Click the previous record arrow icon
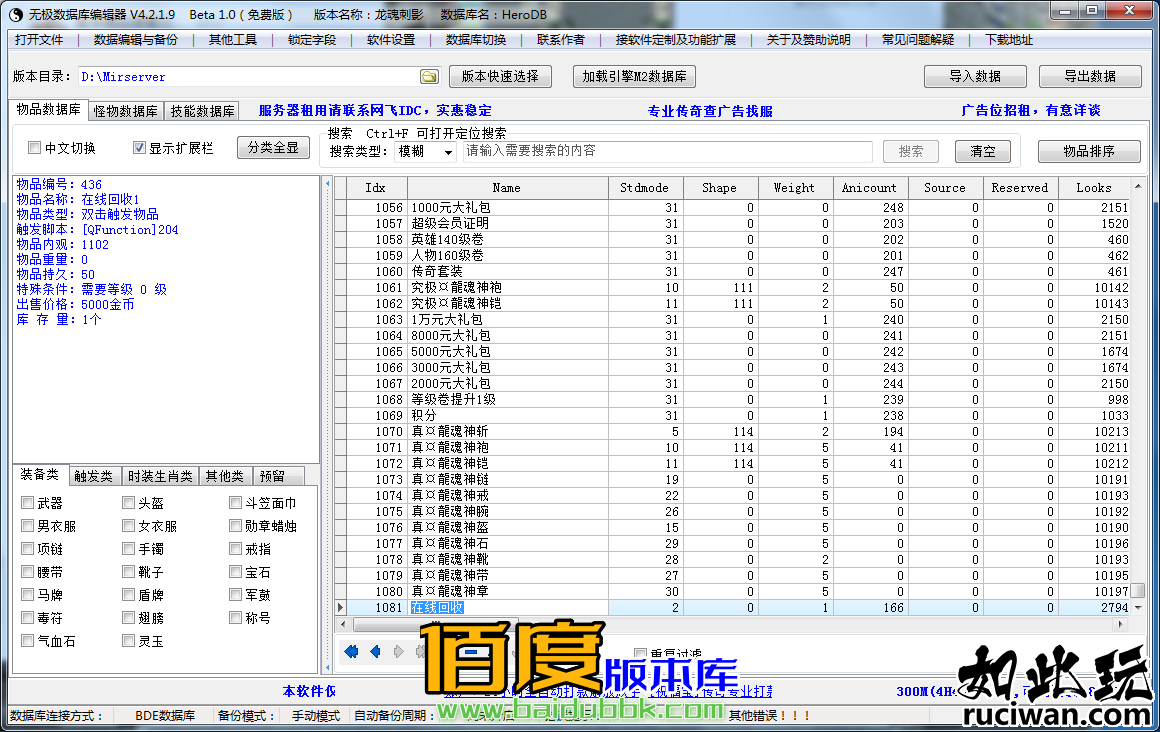This screenshot has height=732, width=1160. 375,652
